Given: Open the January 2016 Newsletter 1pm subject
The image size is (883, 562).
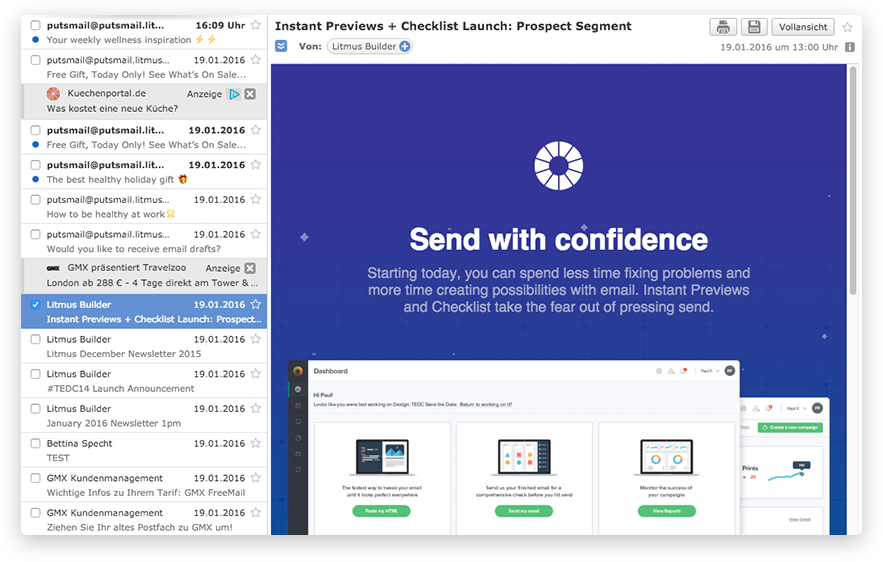Looking at the screenshot, I should [x=114, y=423].
